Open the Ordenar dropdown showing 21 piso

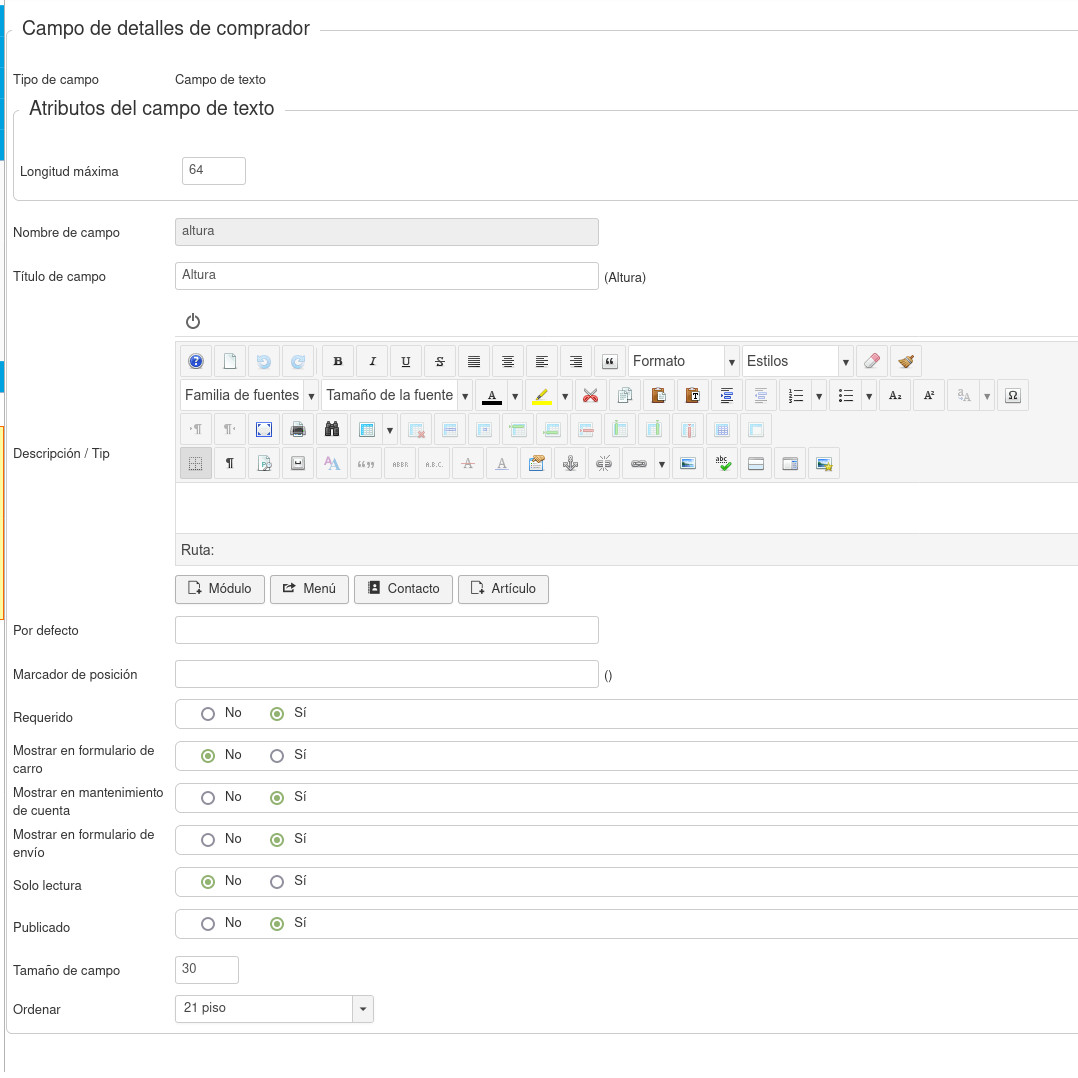point(273,1009)
